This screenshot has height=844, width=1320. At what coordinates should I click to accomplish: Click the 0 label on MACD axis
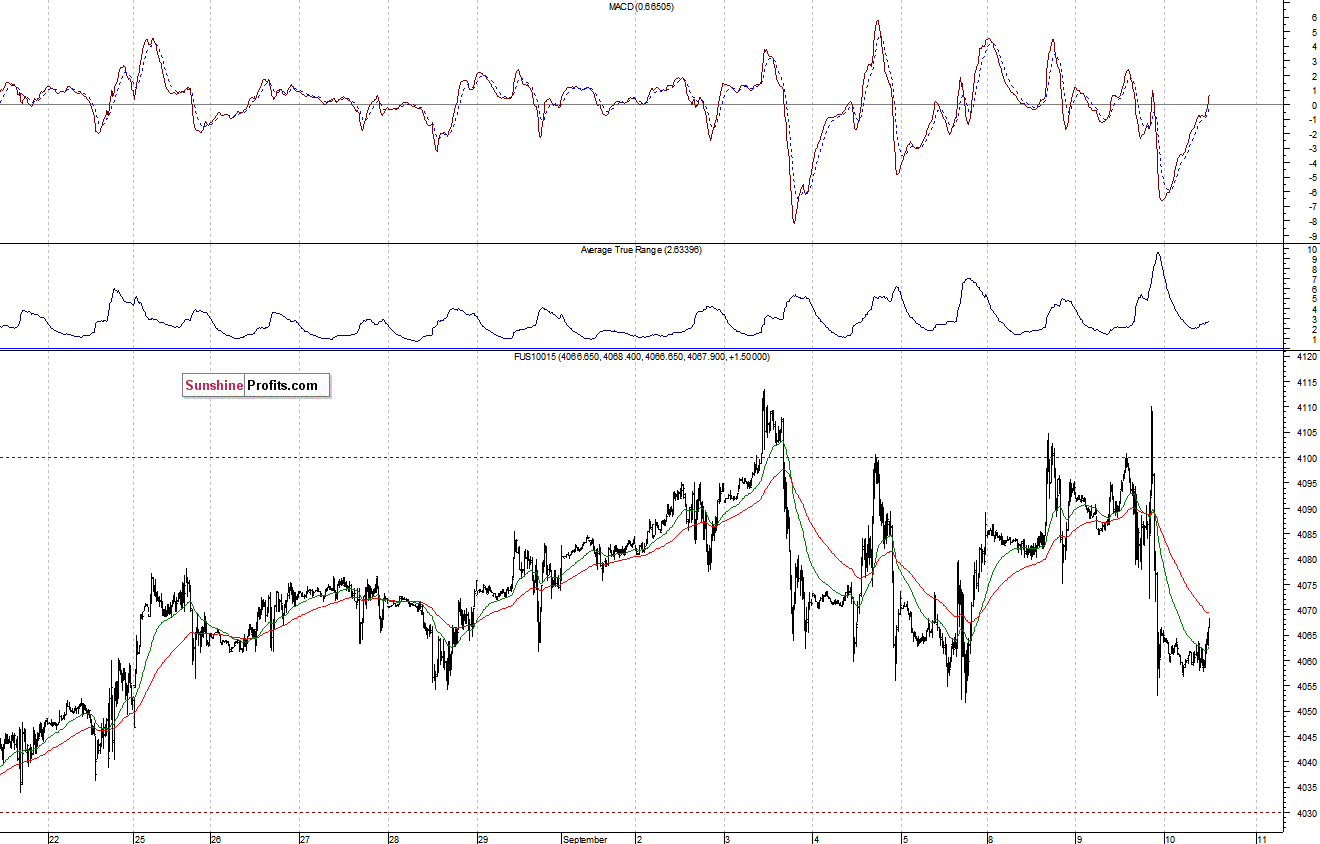pyautogui.click(x=1313, y=105)
